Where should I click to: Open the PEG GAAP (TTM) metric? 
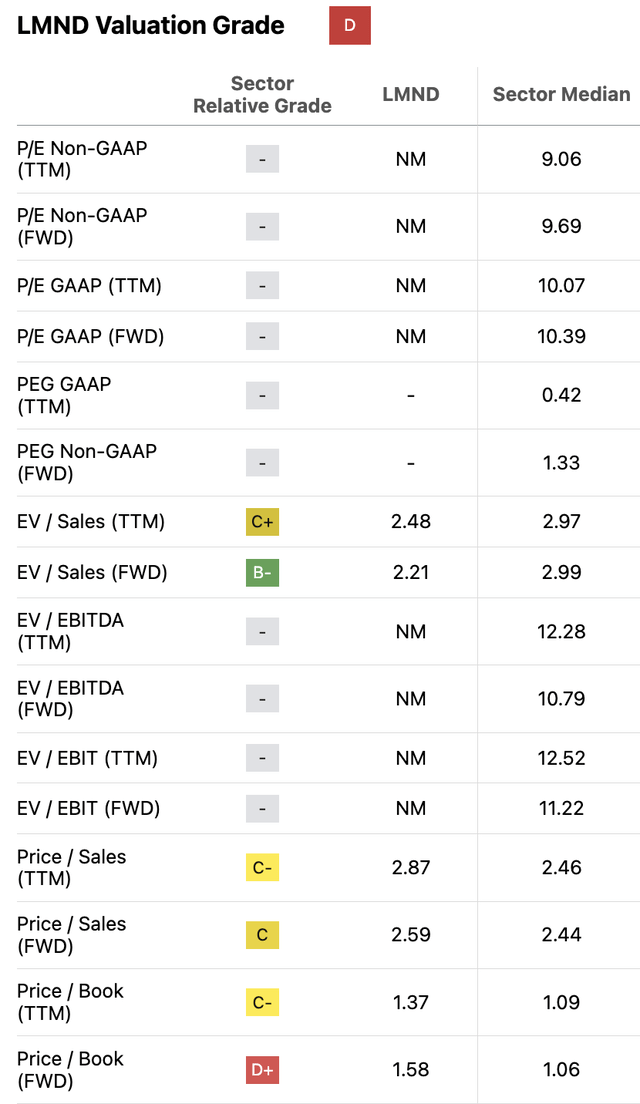click(64, 395)
